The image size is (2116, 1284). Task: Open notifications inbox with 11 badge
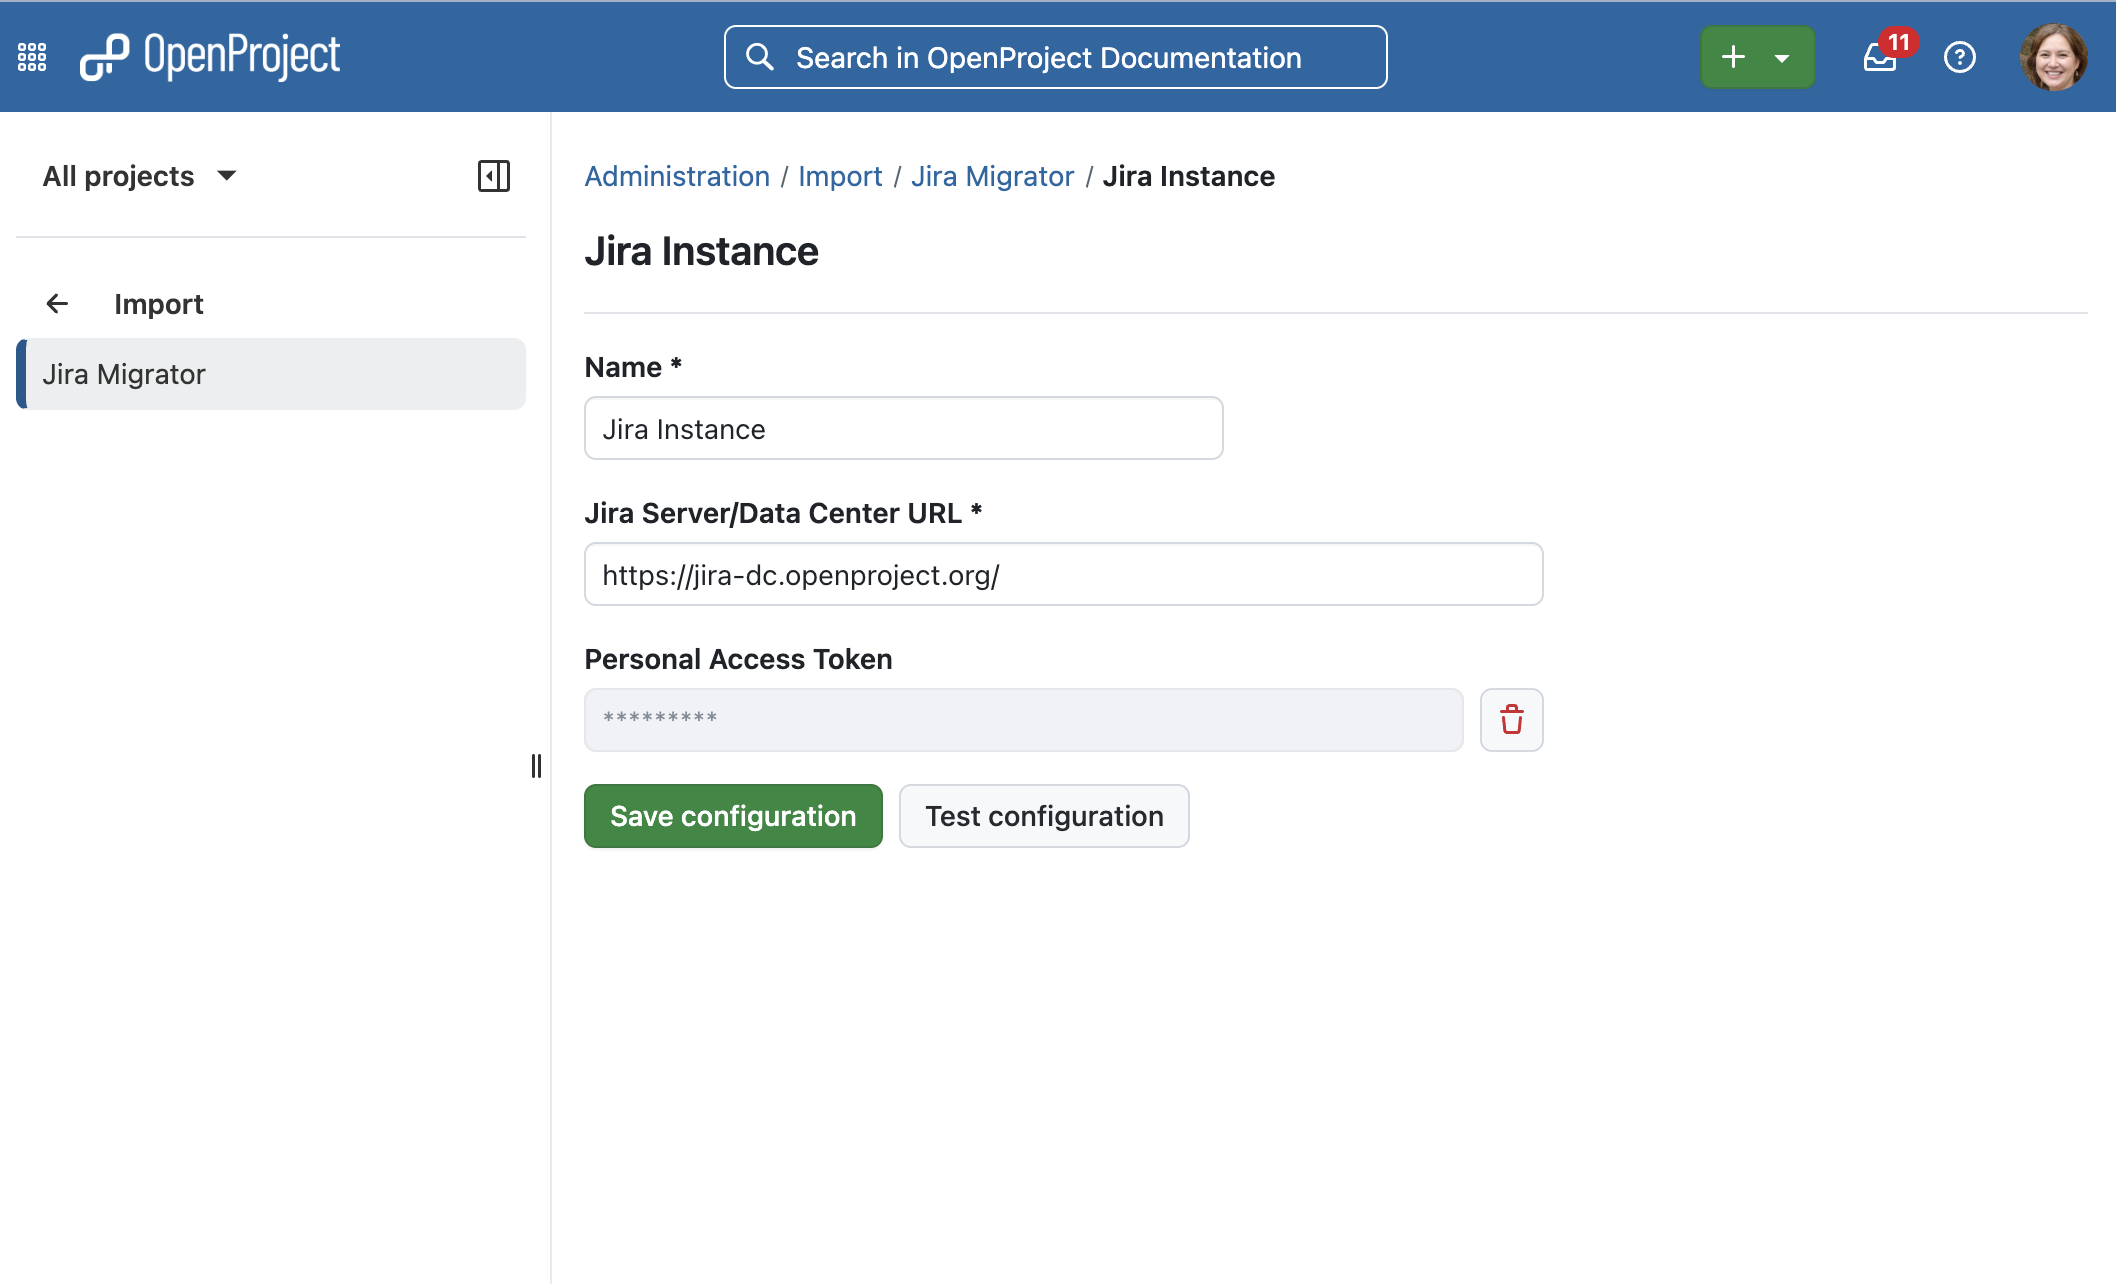tap(1882, 57)
